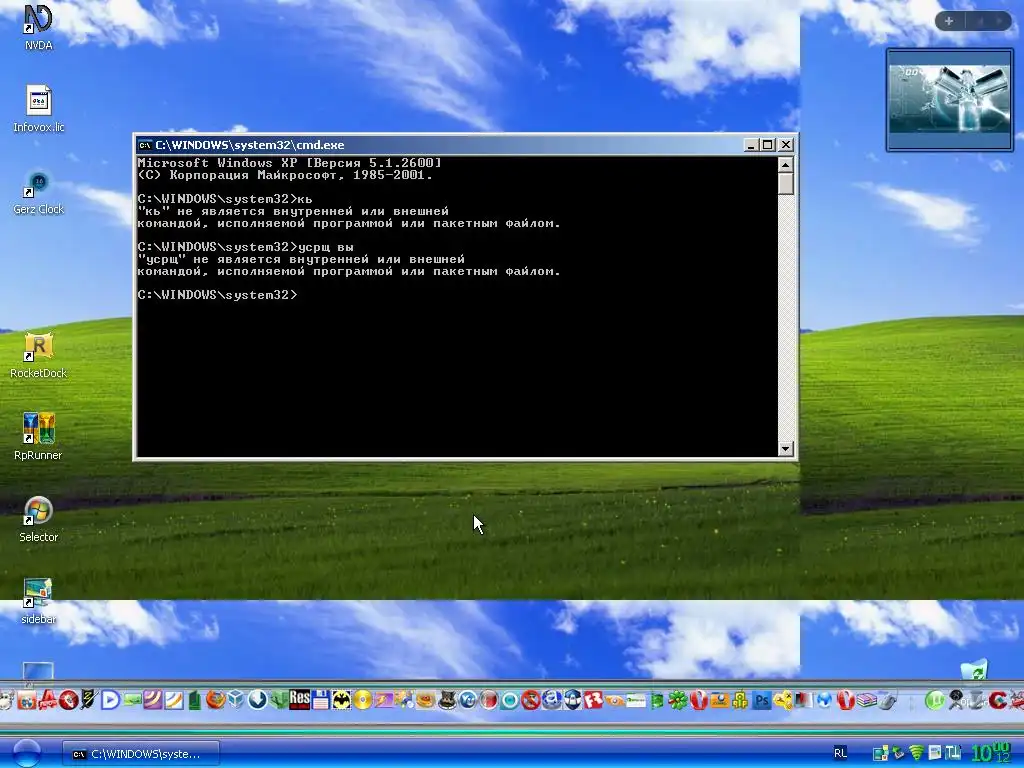Open The Bat! bat icon in the dock
The height and width of the screenshot is (768, 1024).
click(x=342, y=700)
